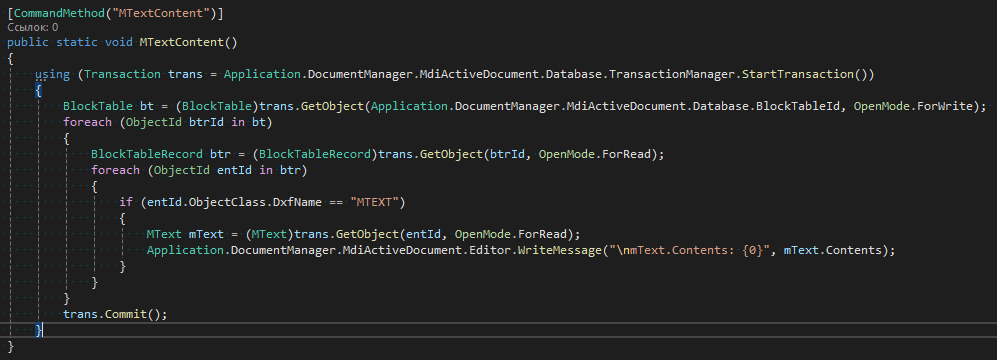Click MTextContent() in the method declaration
The image size is (997, 360).
point(188,42)
